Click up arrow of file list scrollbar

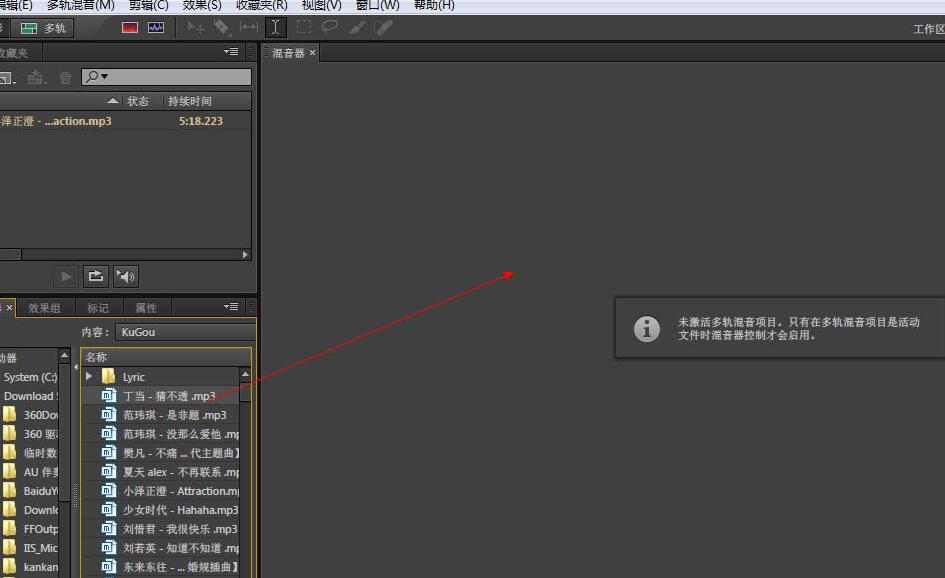245,374
